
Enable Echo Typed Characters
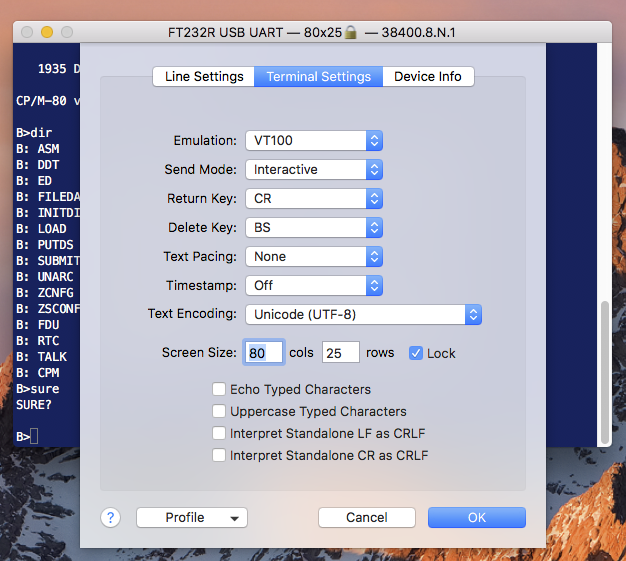[219, 389]
